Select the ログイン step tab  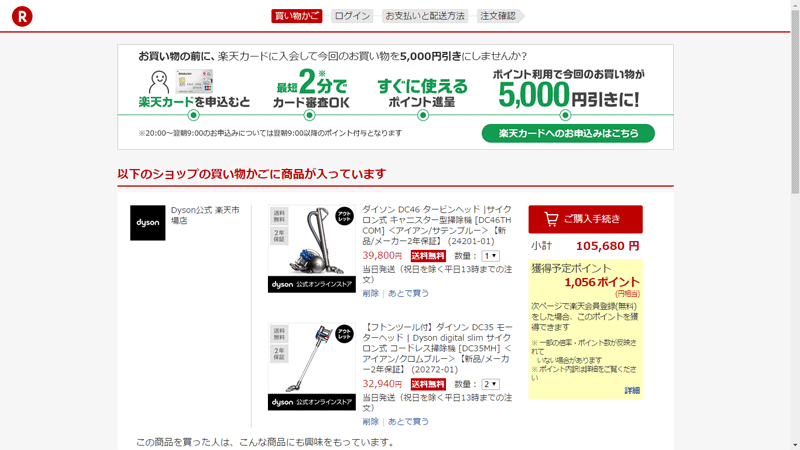click(x=352, y=16)
